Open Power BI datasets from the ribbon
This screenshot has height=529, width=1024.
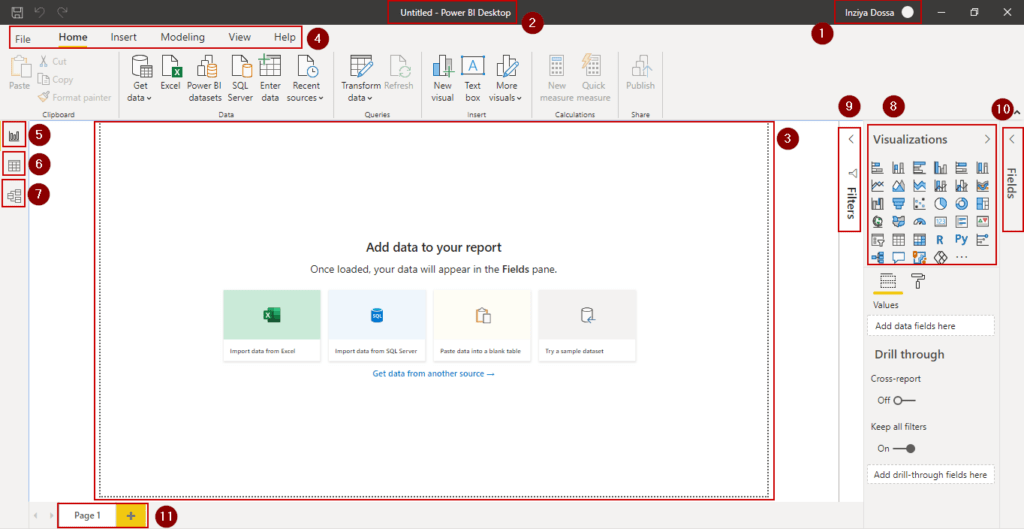coord(204,79)
